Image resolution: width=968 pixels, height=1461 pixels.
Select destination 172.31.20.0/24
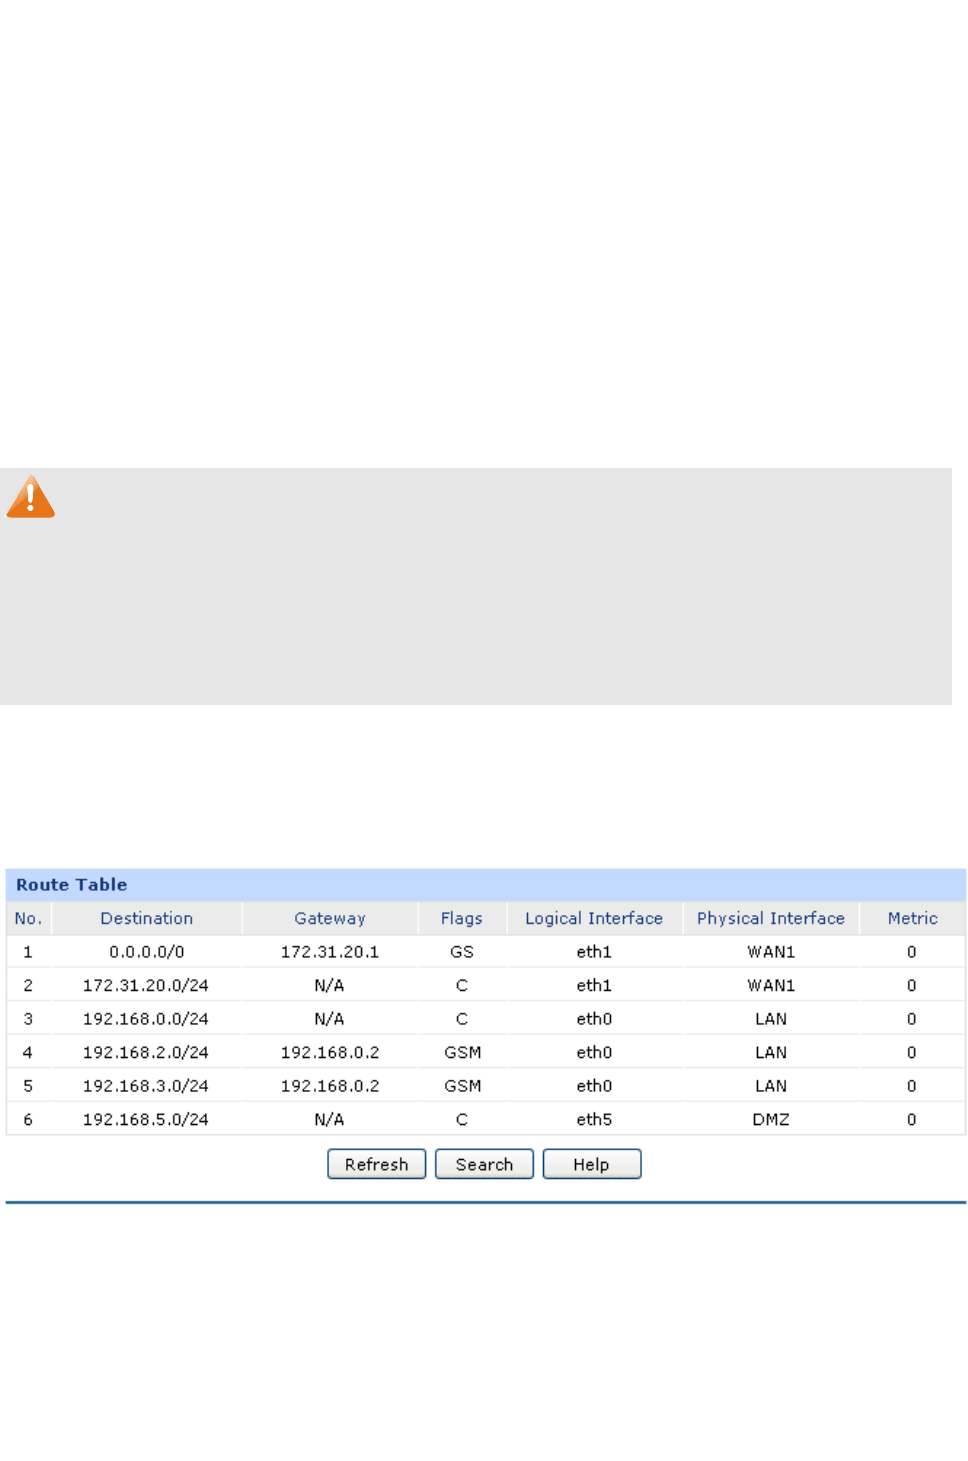coord(146,985)
